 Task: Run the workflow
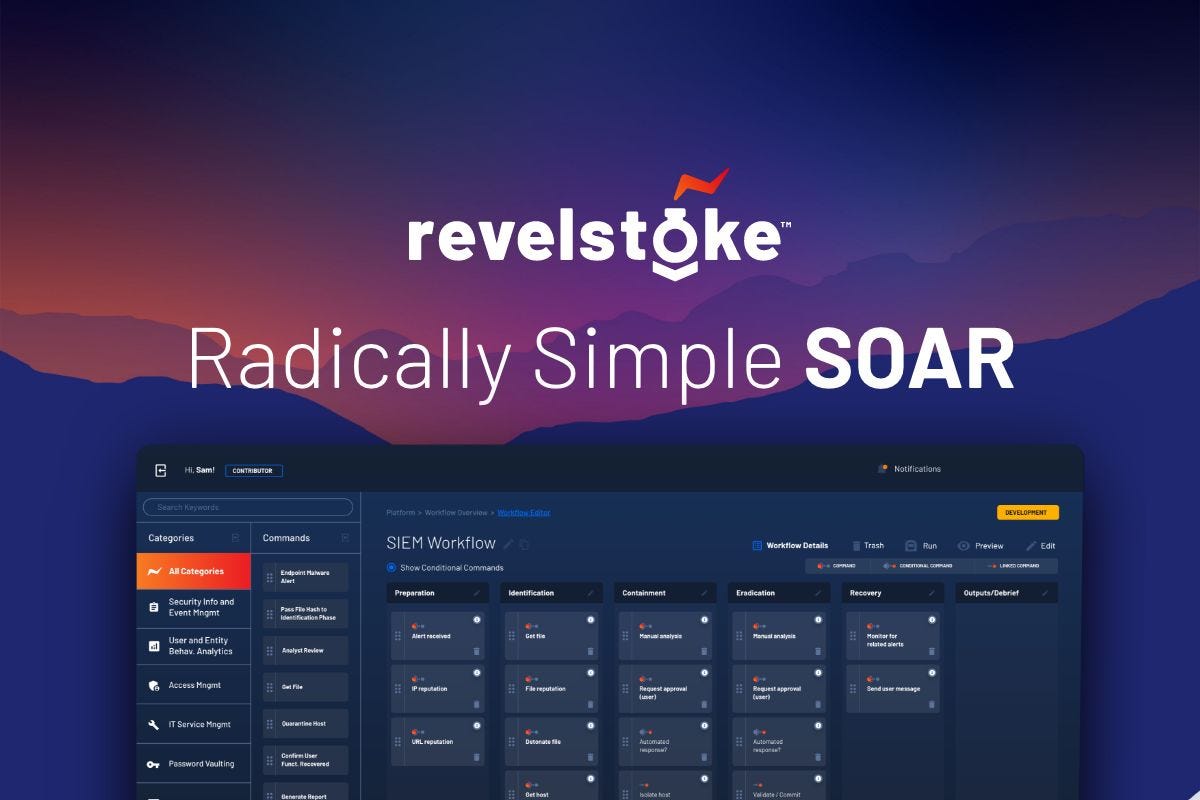pyautogui.click(x=921, y=546)
